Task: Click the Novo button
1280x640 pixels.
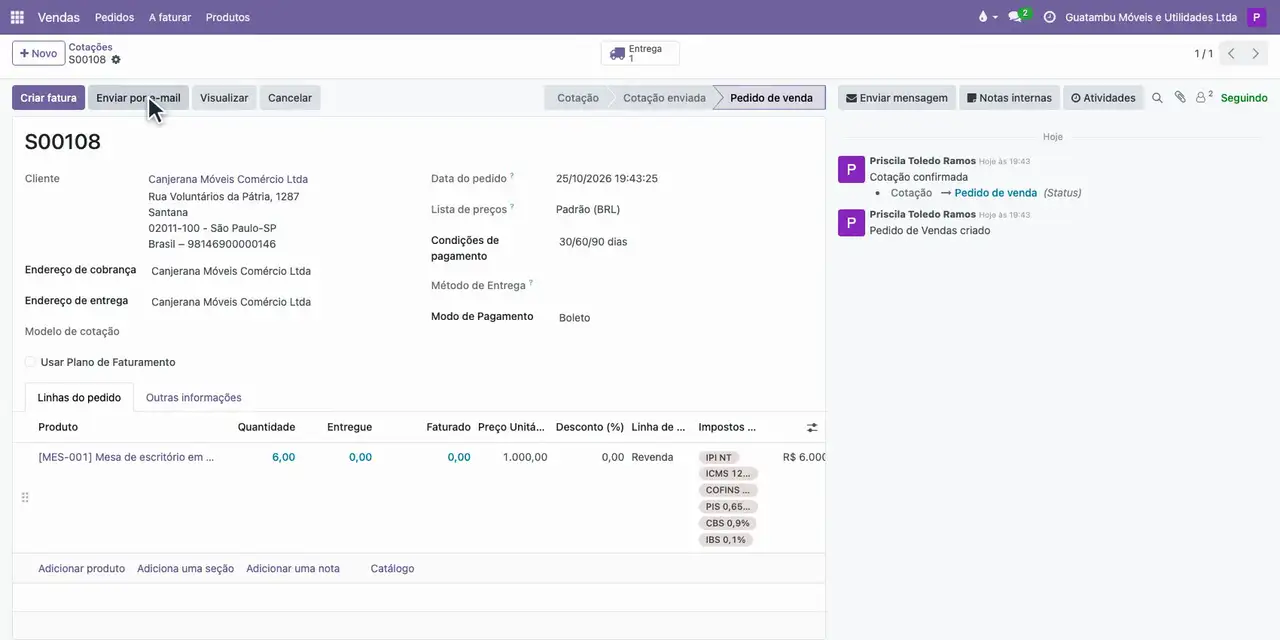Action: pos(38,54)
